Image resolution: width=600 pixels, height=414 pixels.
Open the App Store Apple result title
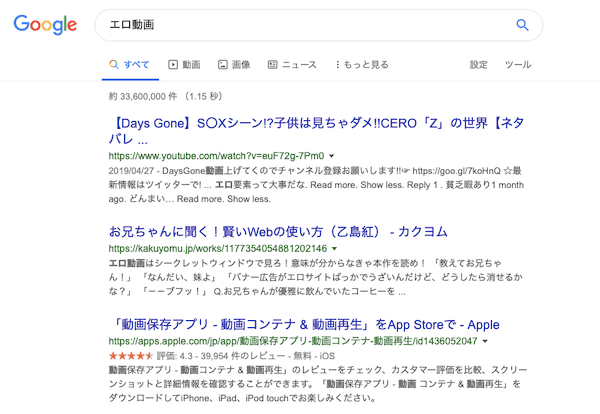point(304,324)
